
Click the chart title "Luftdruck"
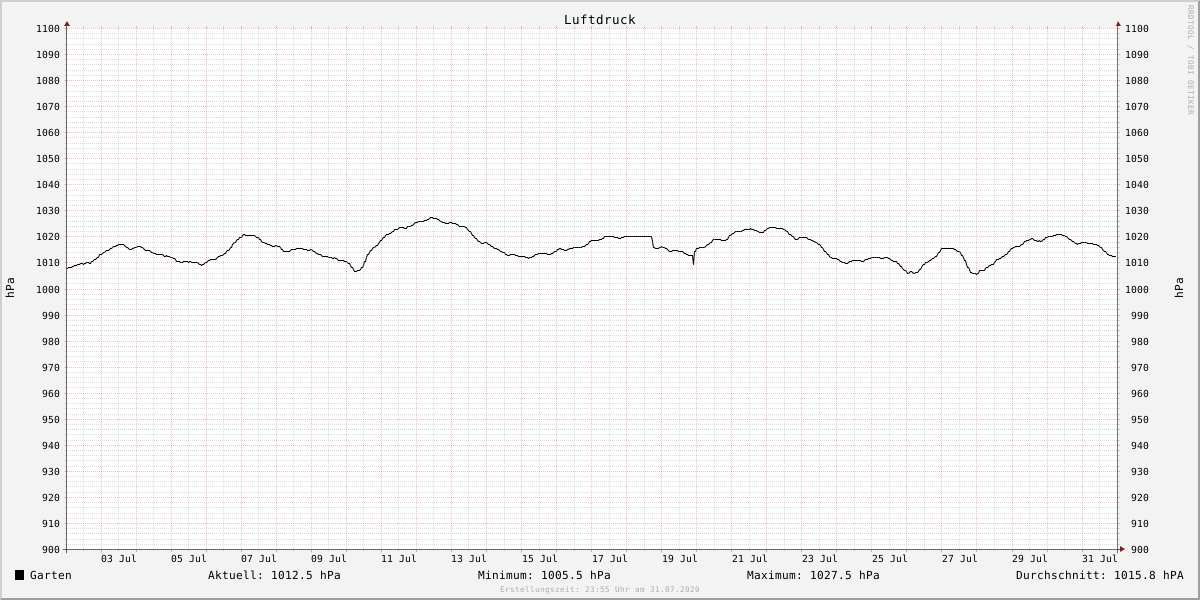(x=600, y=20)
